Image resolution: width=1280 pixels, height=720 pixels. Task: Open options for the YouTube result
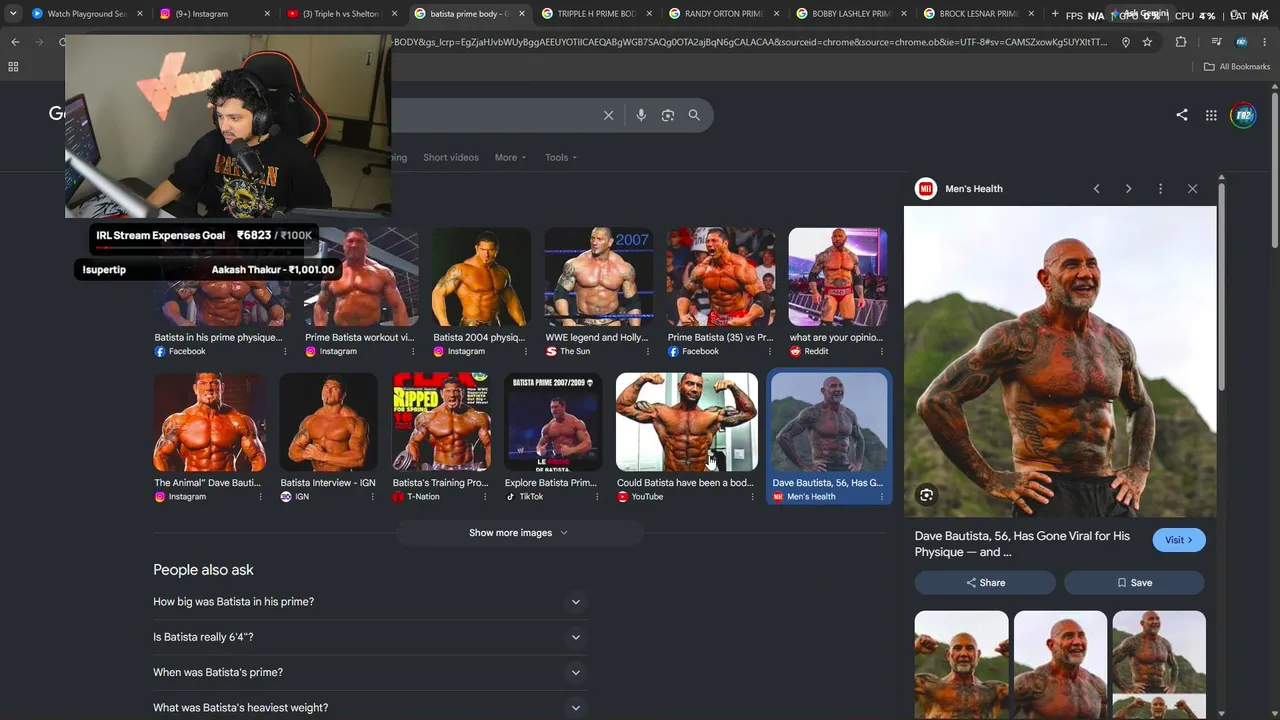click(752, 497)
